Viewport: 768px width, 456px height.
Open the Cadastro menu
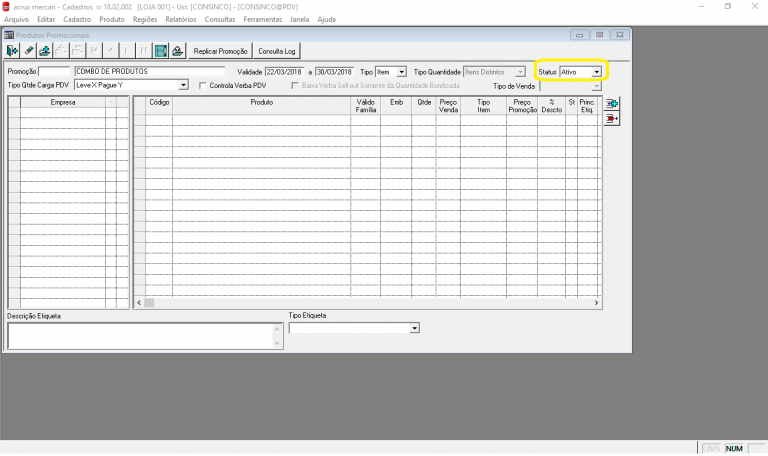[x=77, y=20]
